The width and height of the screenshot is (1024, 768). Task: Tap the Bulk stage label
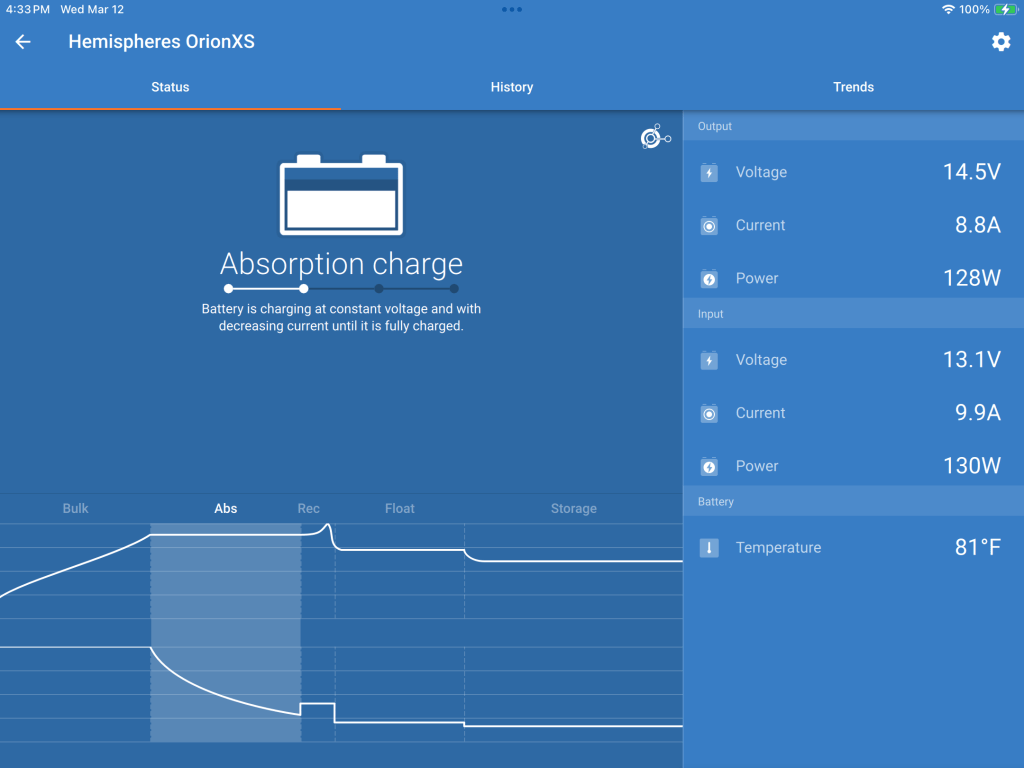[75, 508]
